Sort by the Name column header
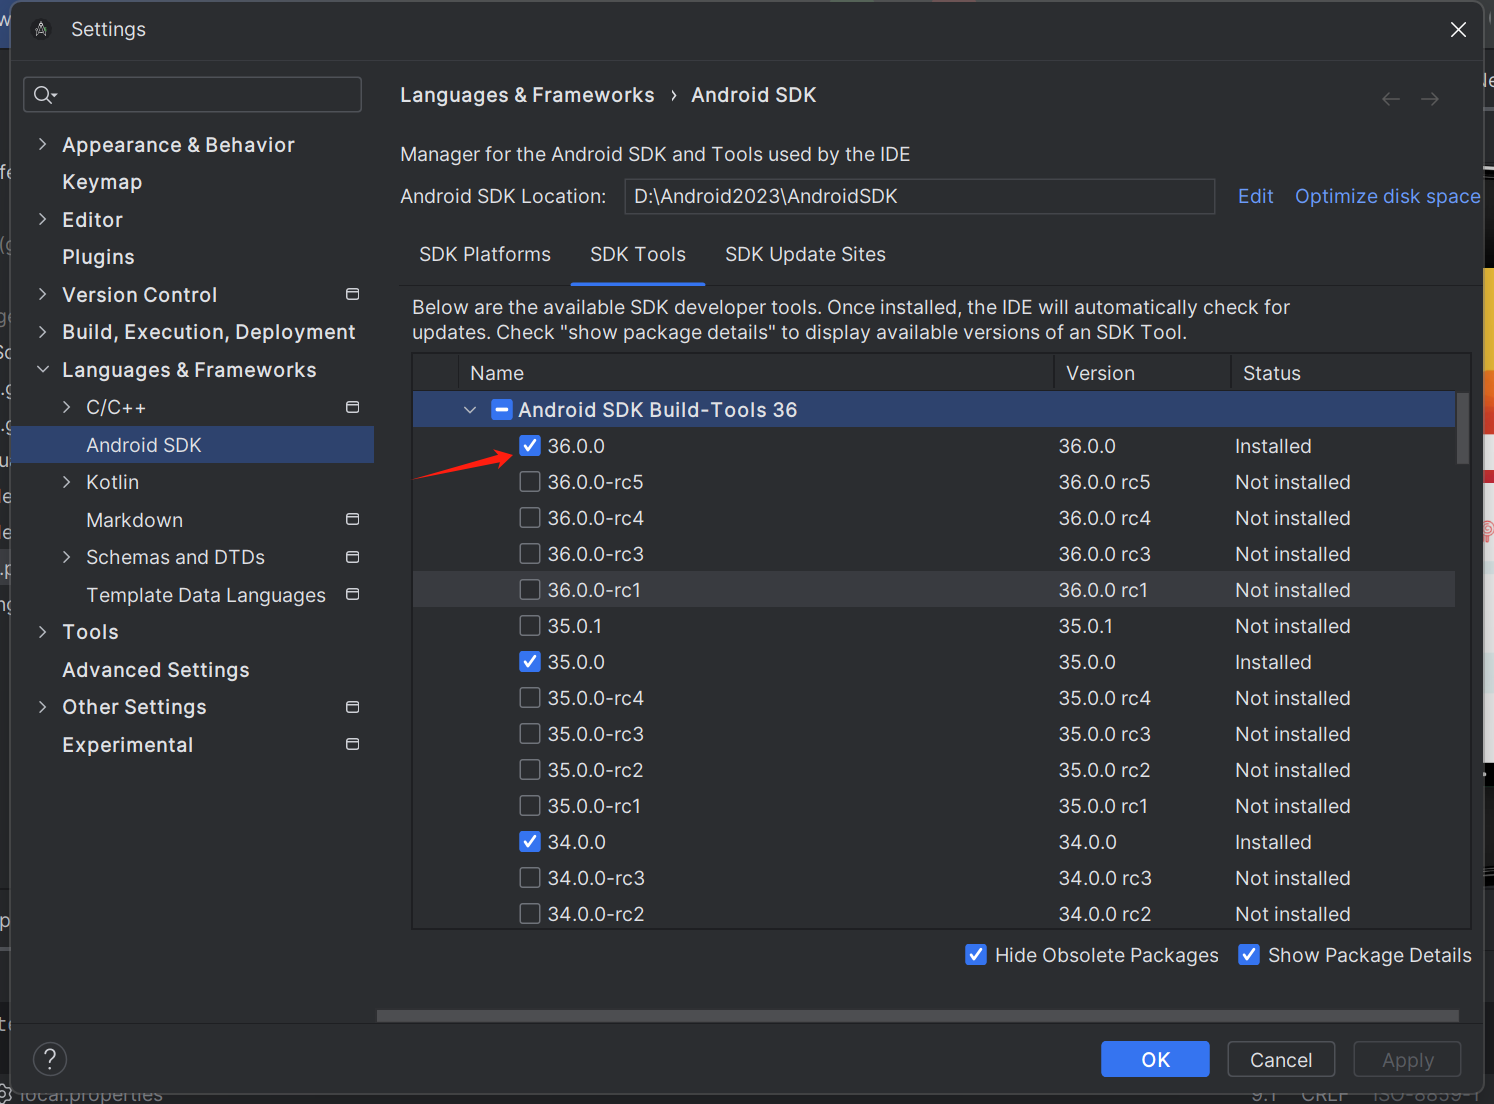1494x1104 pixels. [756, 373]
